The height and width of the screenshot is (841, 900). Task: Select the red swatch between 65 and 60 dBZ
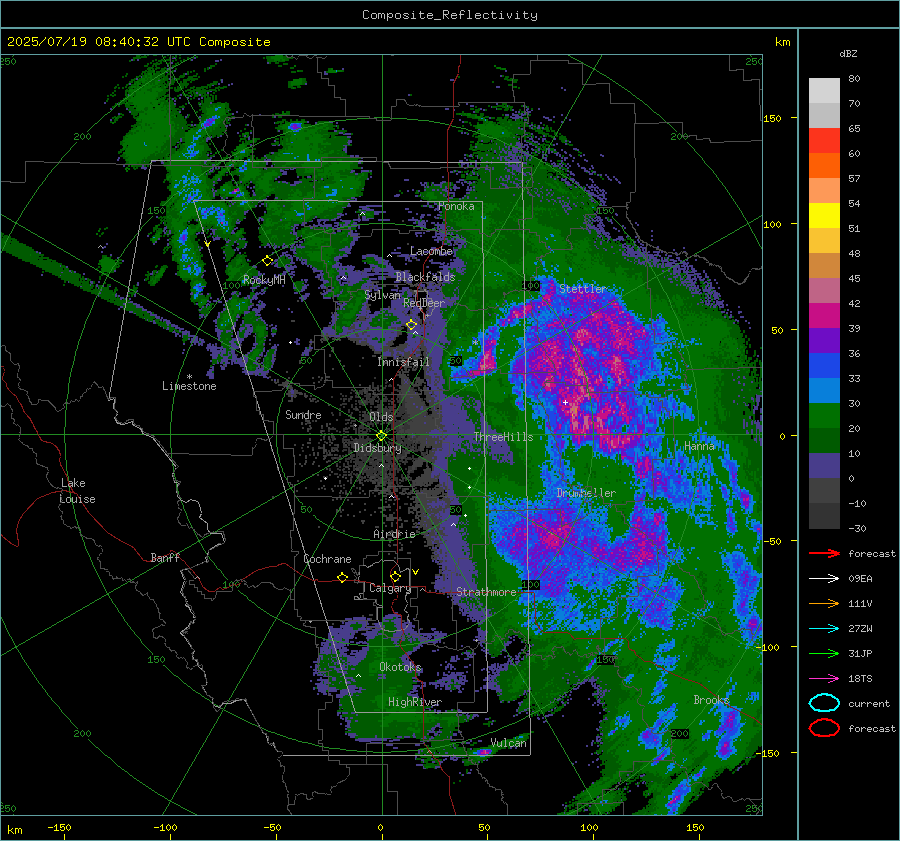[x=824, y=141]
